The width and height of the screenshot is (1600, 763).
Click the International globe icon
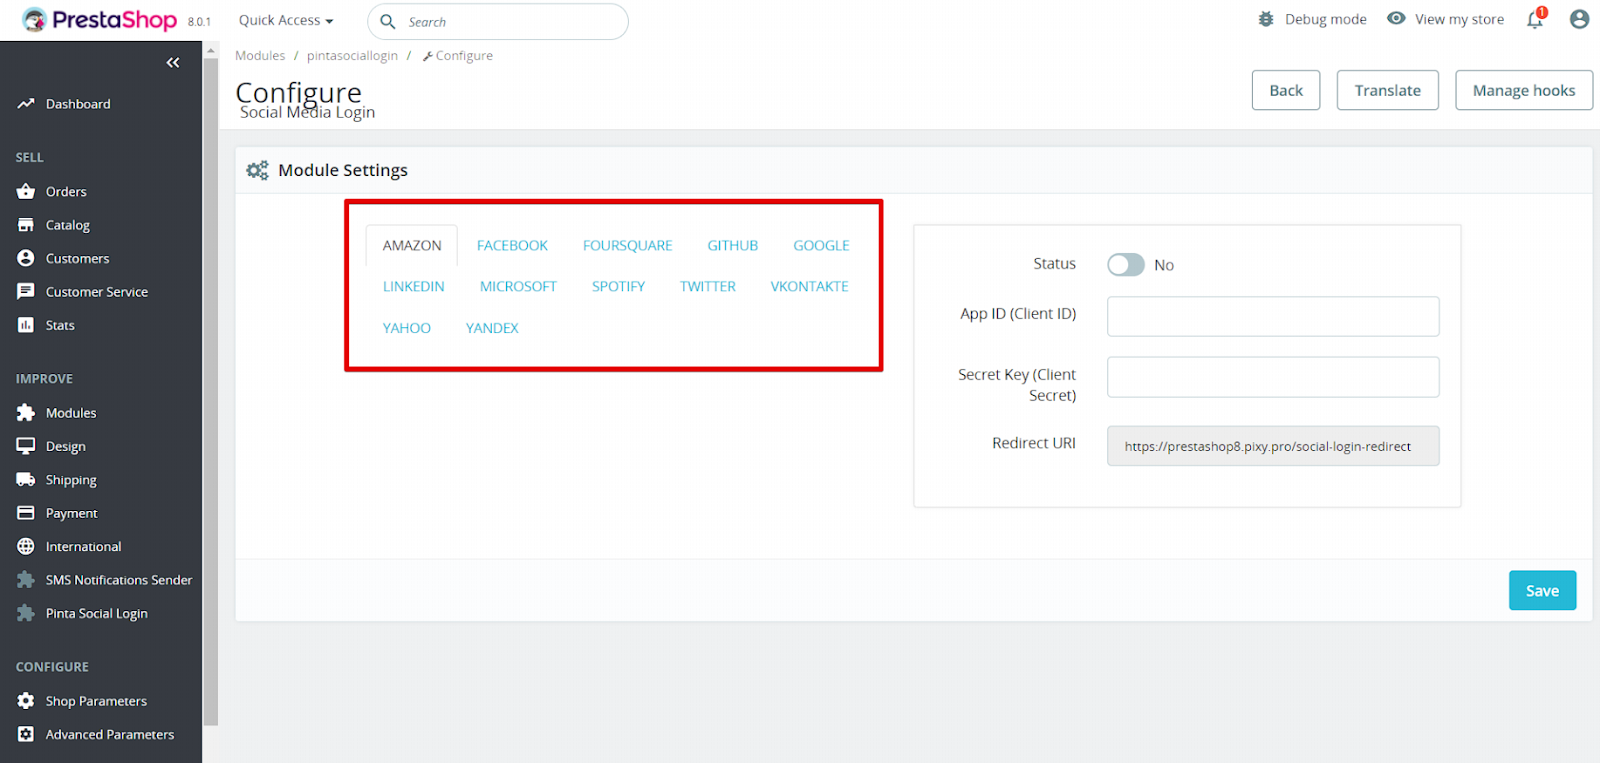pos(26,547)
